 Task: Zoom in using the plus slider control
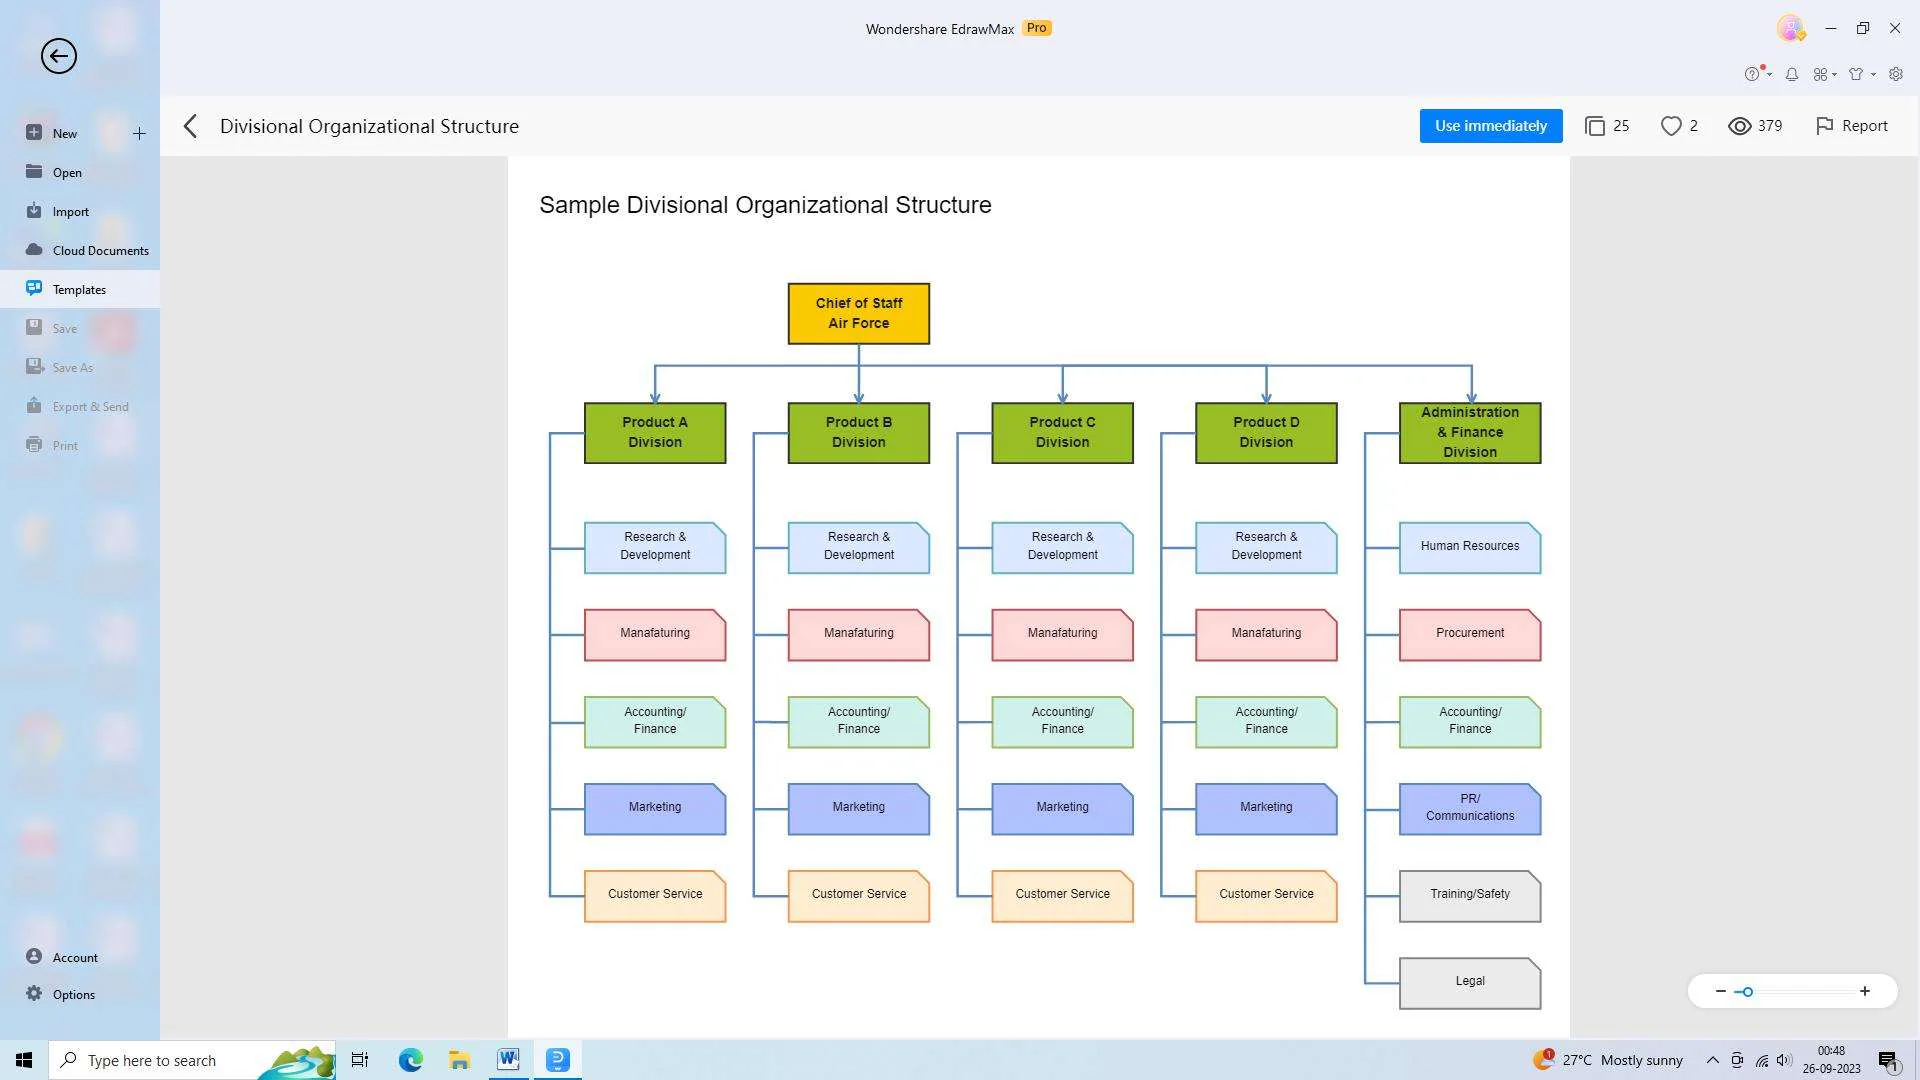(1865, 990)
